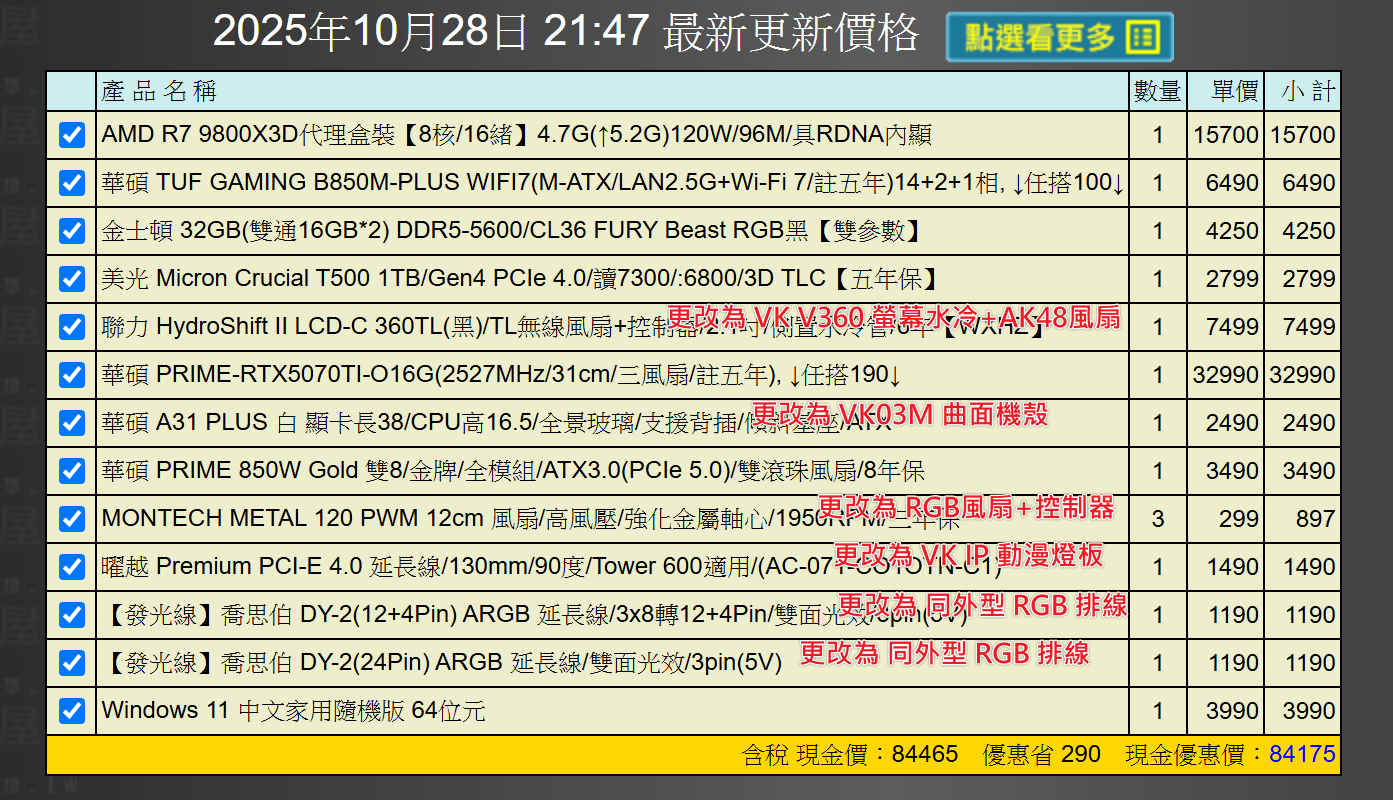This screenshot has width=1393, height=800.
Task: Select the 華碩 PRIME-RTX5070TI-O16G product name
Action: (x=502, y=375)
